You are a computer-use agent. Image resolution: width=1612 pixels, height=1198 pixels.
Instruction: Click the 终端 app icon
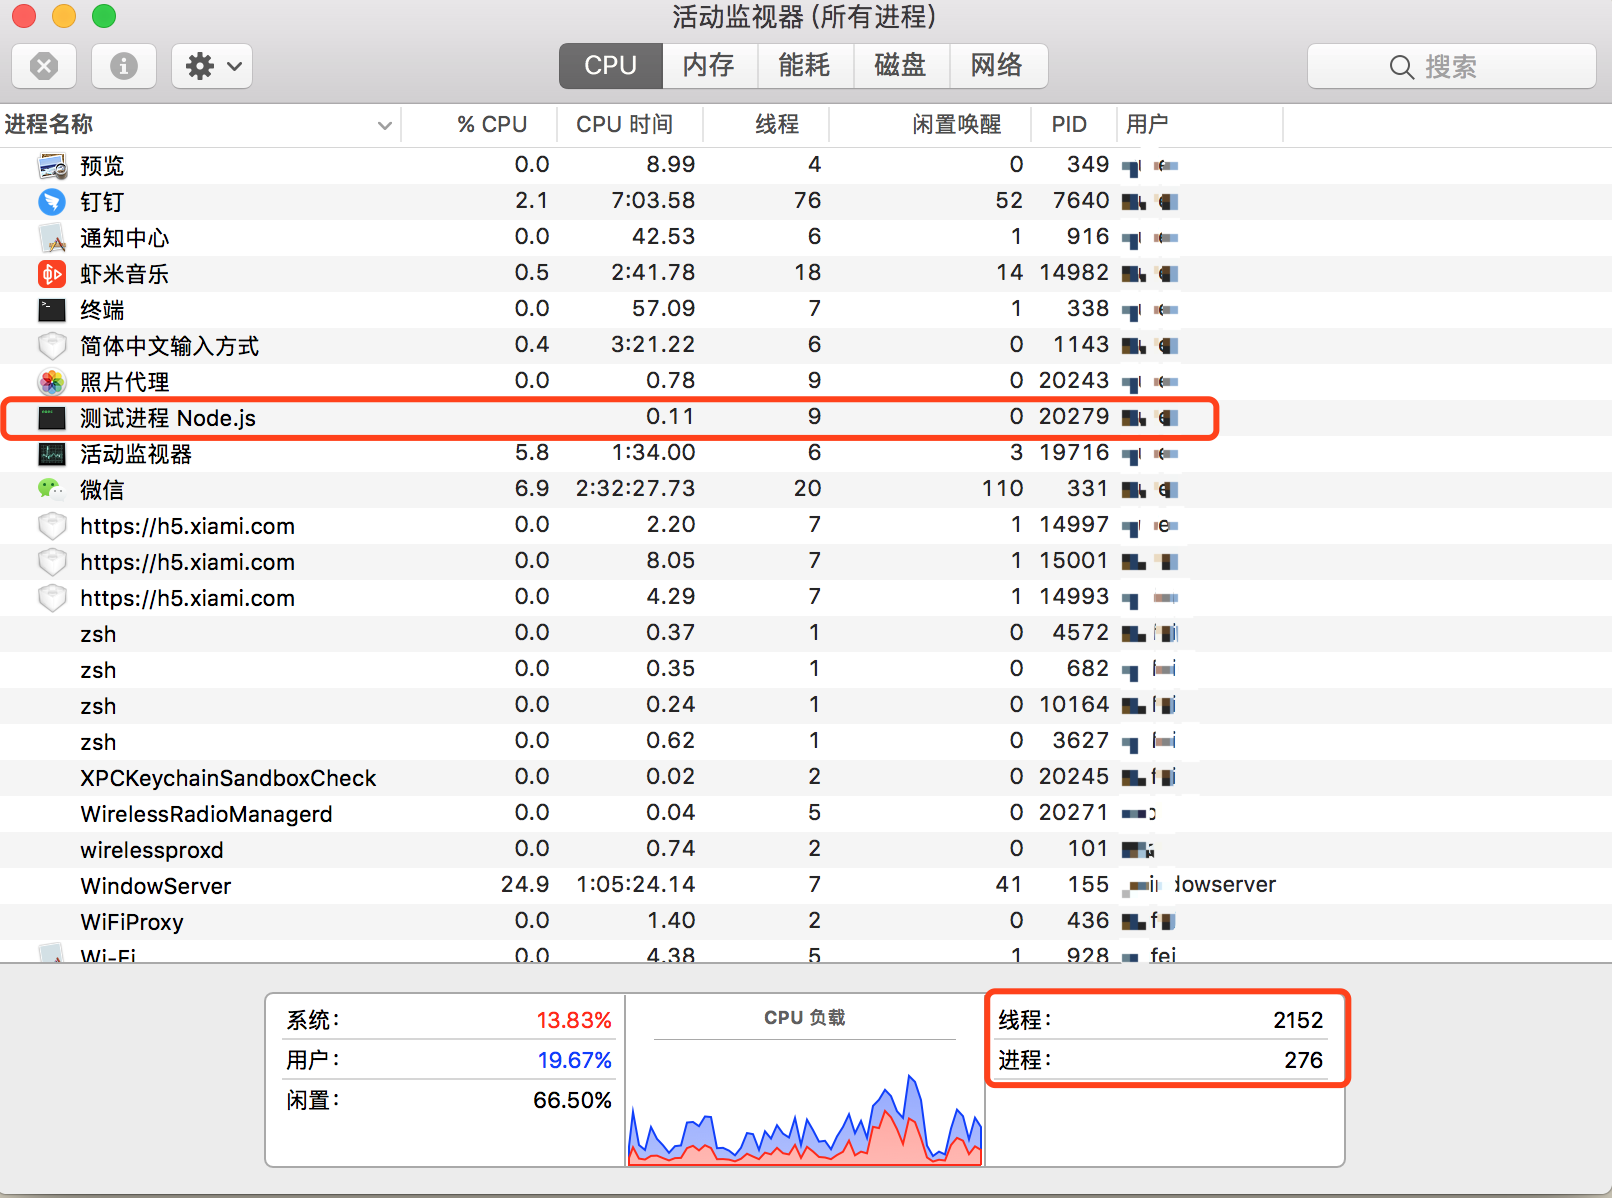52,310
